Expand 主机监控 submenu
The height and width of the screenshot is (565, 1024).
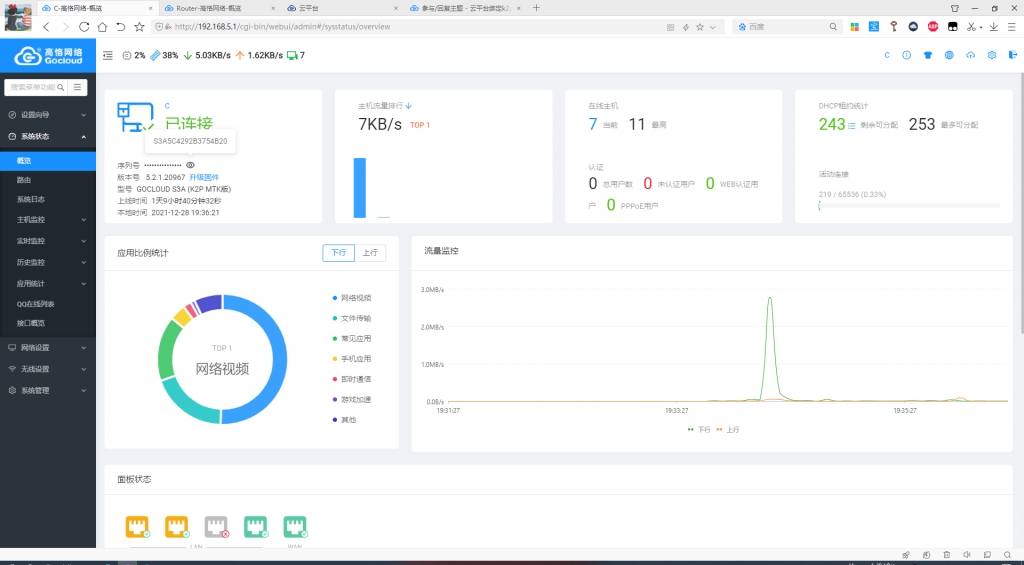[48, 220]
